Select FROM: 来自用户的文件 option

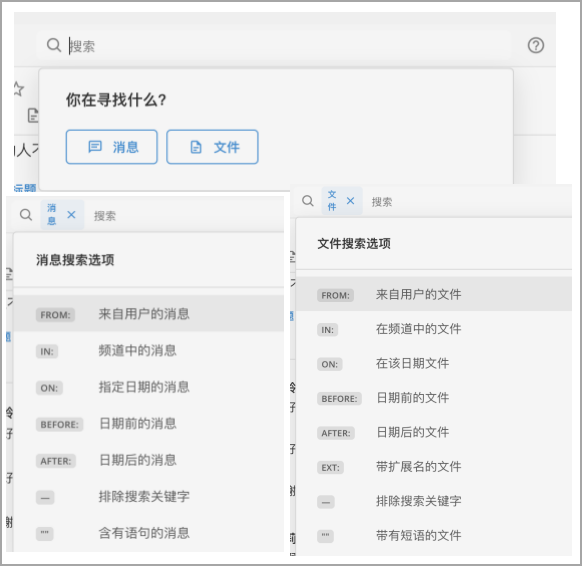click(434, 294)
